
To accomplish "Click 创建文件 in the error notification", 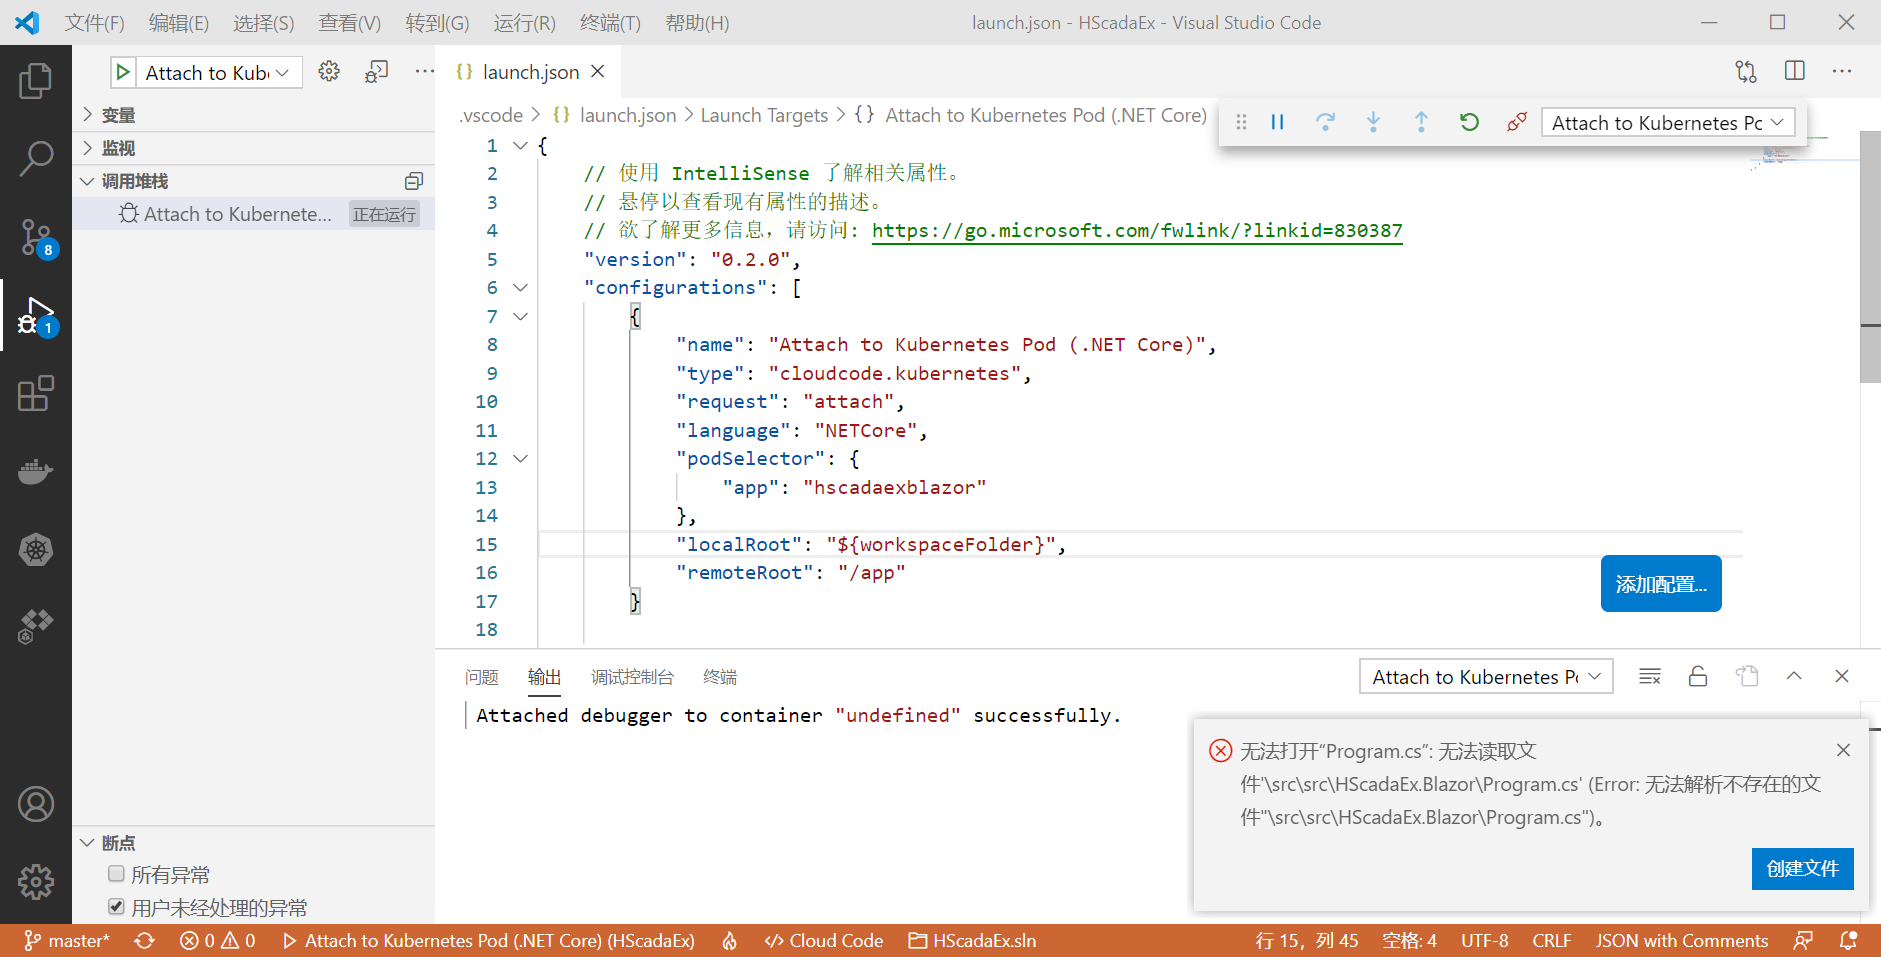I will (x=1803, y=869).
